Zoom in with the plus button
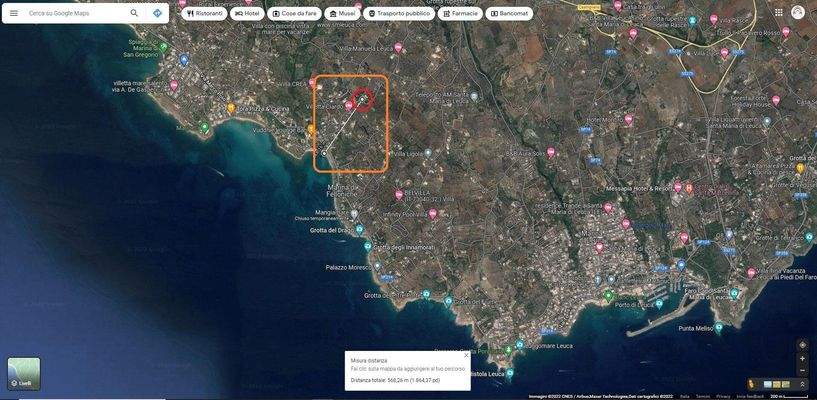 coord(802,358)
